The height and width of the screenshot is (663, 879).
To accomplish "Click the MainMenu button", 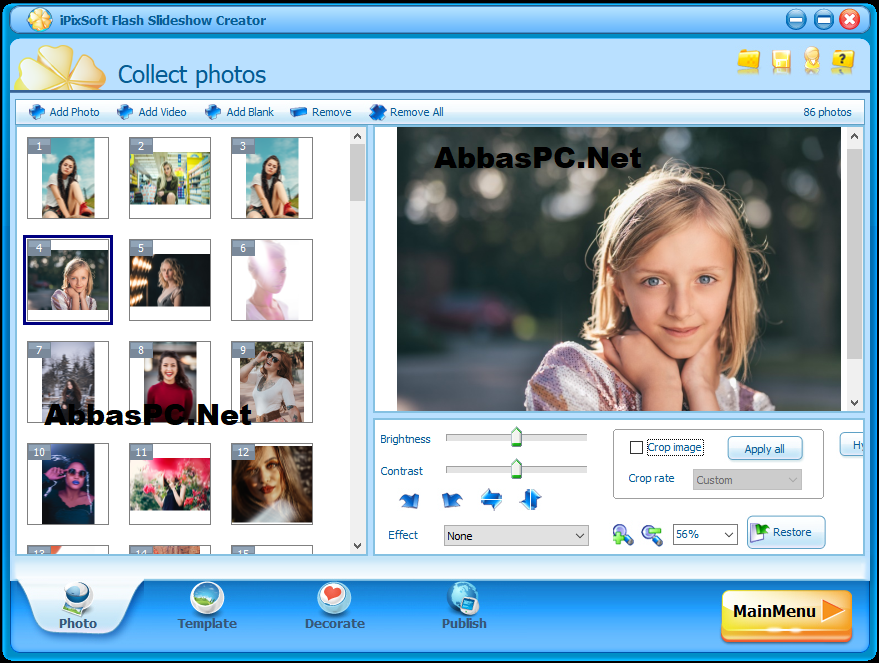I will click(787, 614).
